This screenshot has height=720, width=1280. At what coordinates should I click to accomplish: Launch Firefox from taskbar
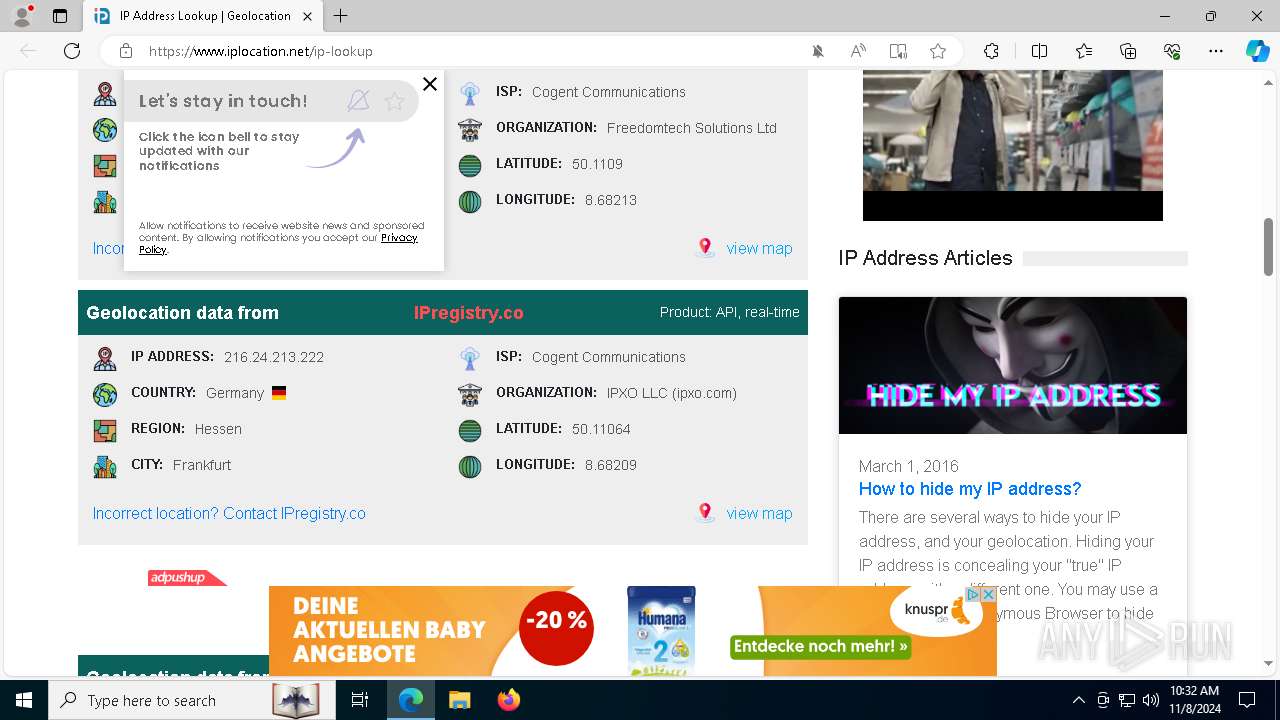(509, 700)
